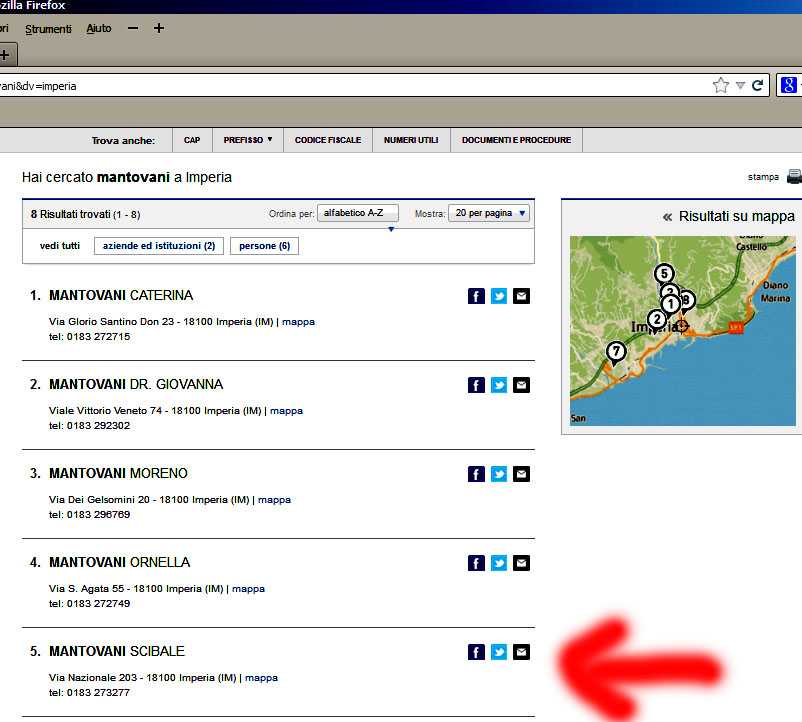Open the 'alfabetico A-Z' sort dropdown

coord(358,213)
